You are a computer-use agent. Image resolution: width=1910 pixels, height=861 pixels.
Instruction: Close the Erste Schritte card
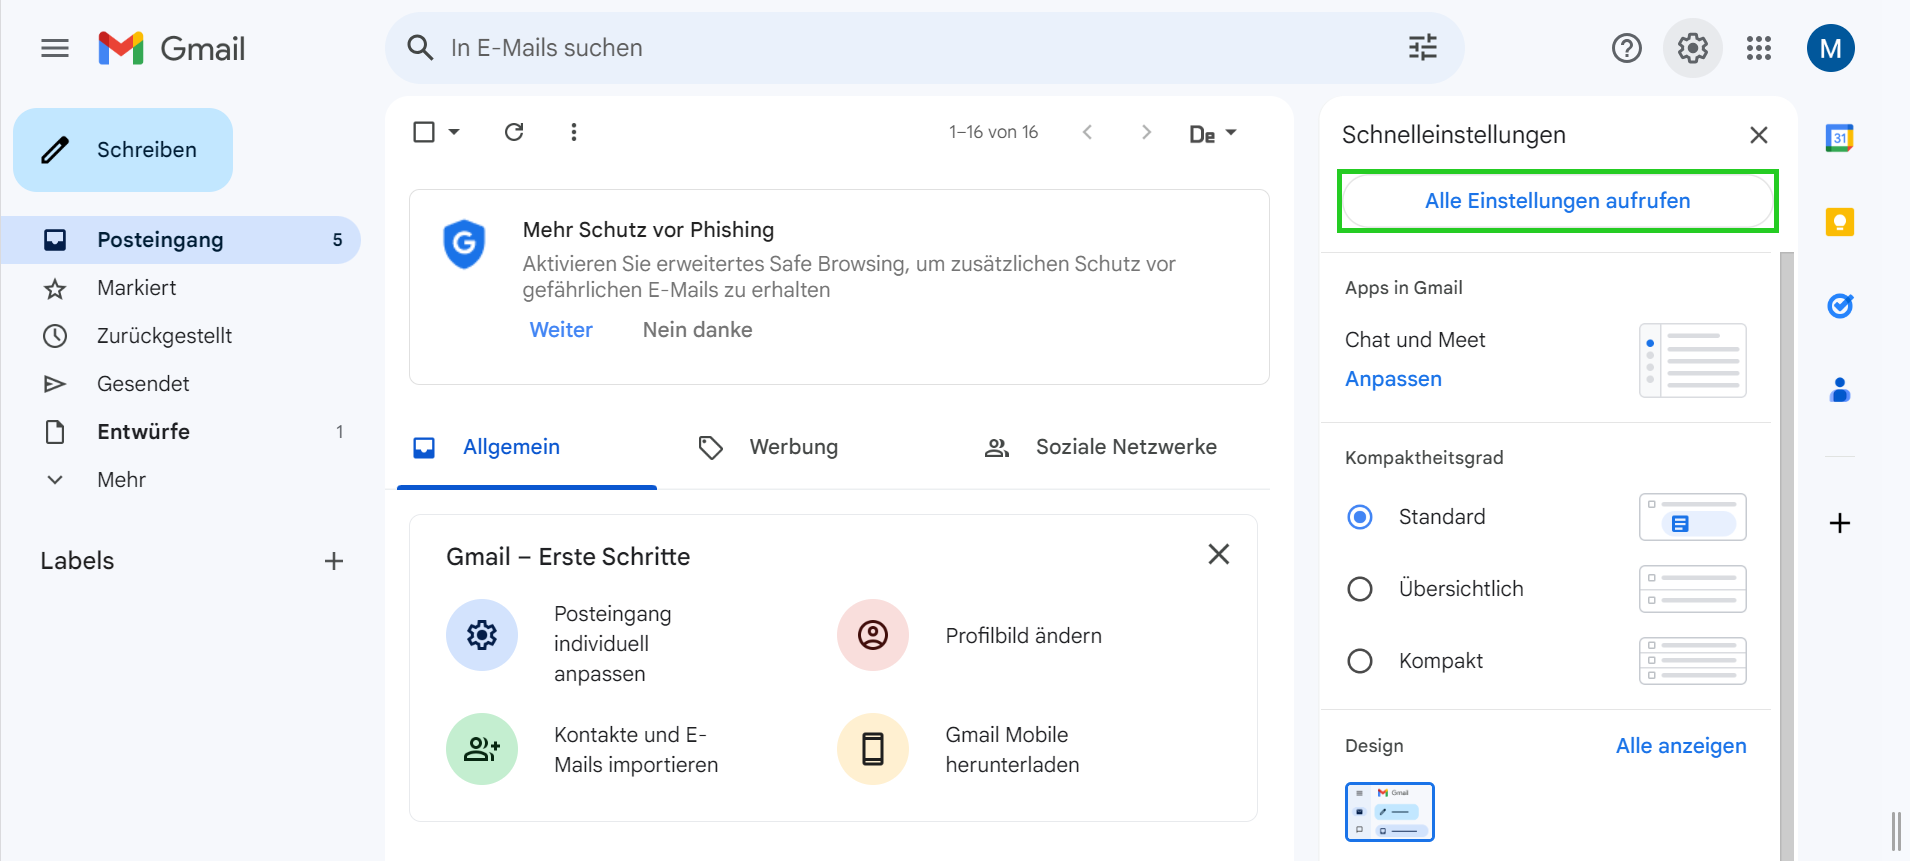tap(1218, 554)
